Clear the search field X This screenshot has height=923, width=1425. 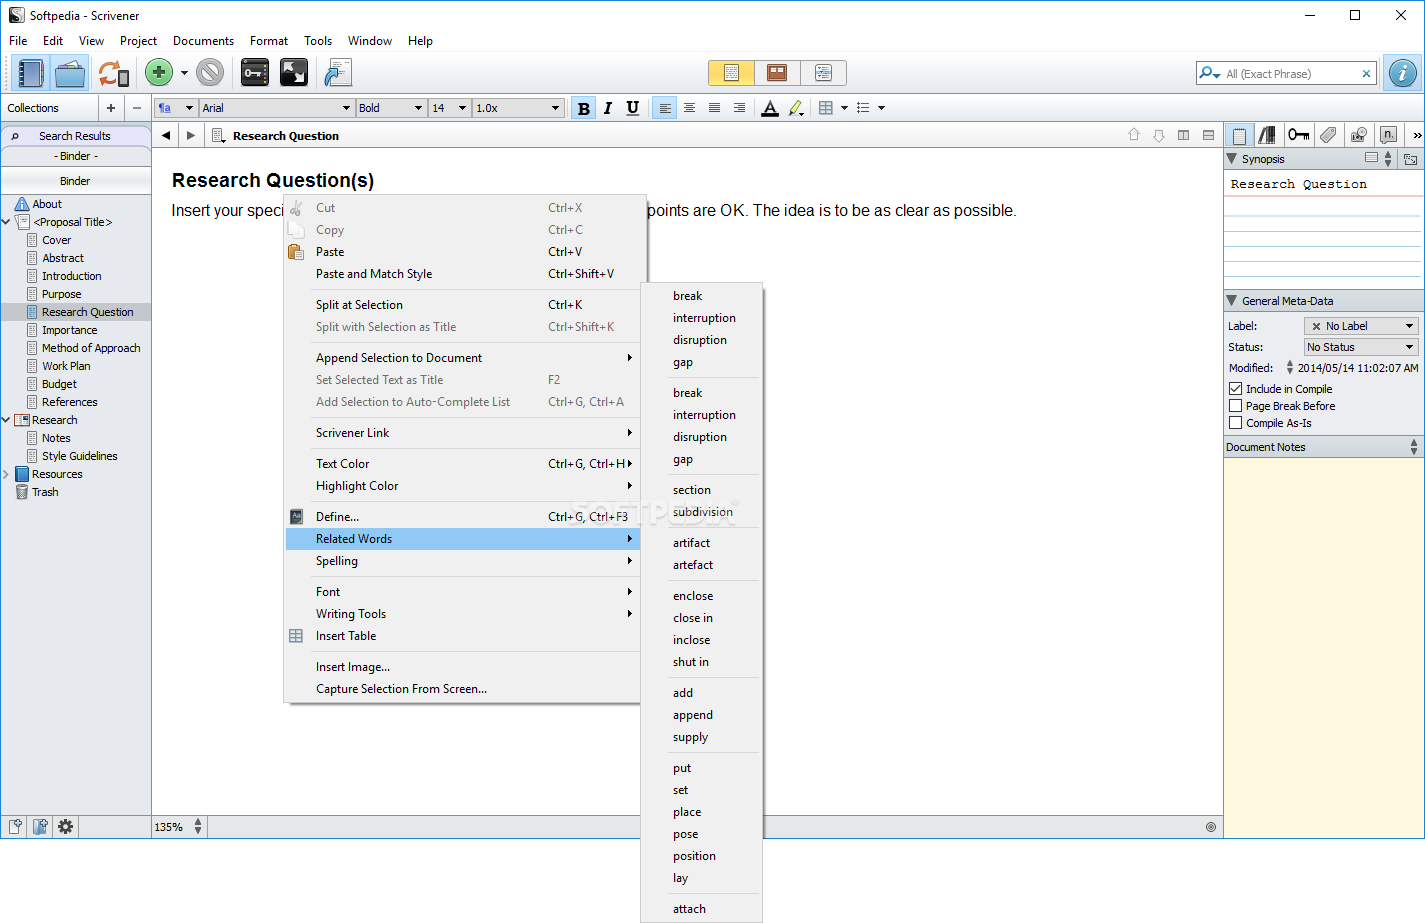[1366, 73]
